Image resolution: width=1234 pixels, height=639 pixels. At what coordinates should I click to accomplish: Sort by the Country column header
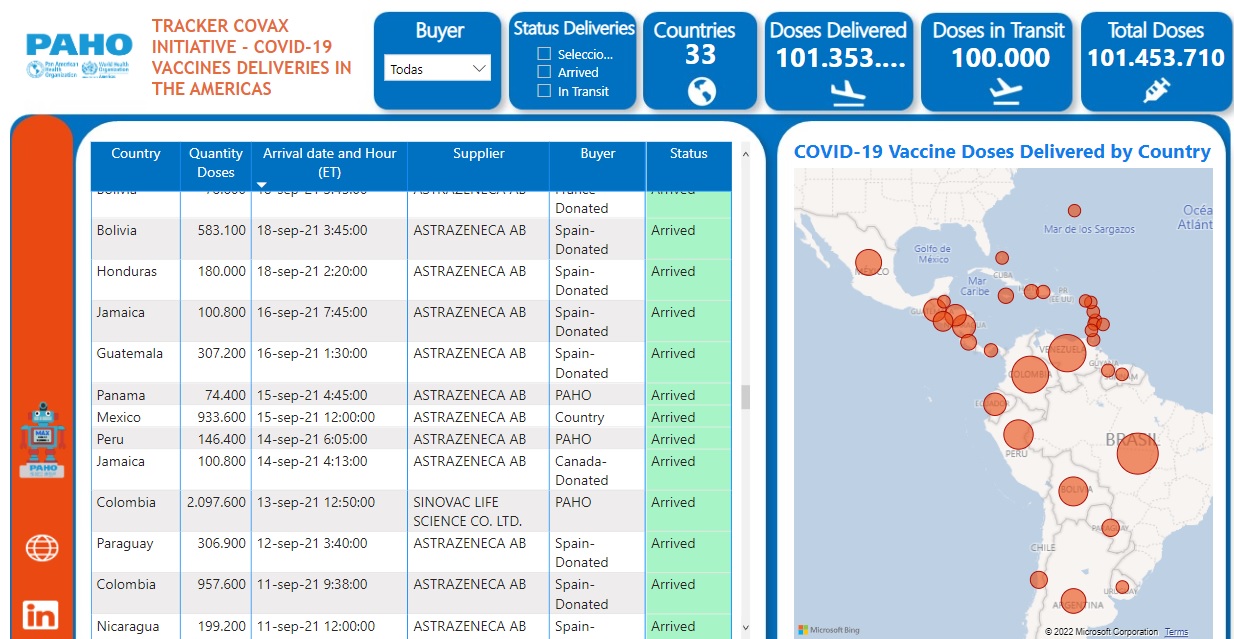tap(136, 154)
